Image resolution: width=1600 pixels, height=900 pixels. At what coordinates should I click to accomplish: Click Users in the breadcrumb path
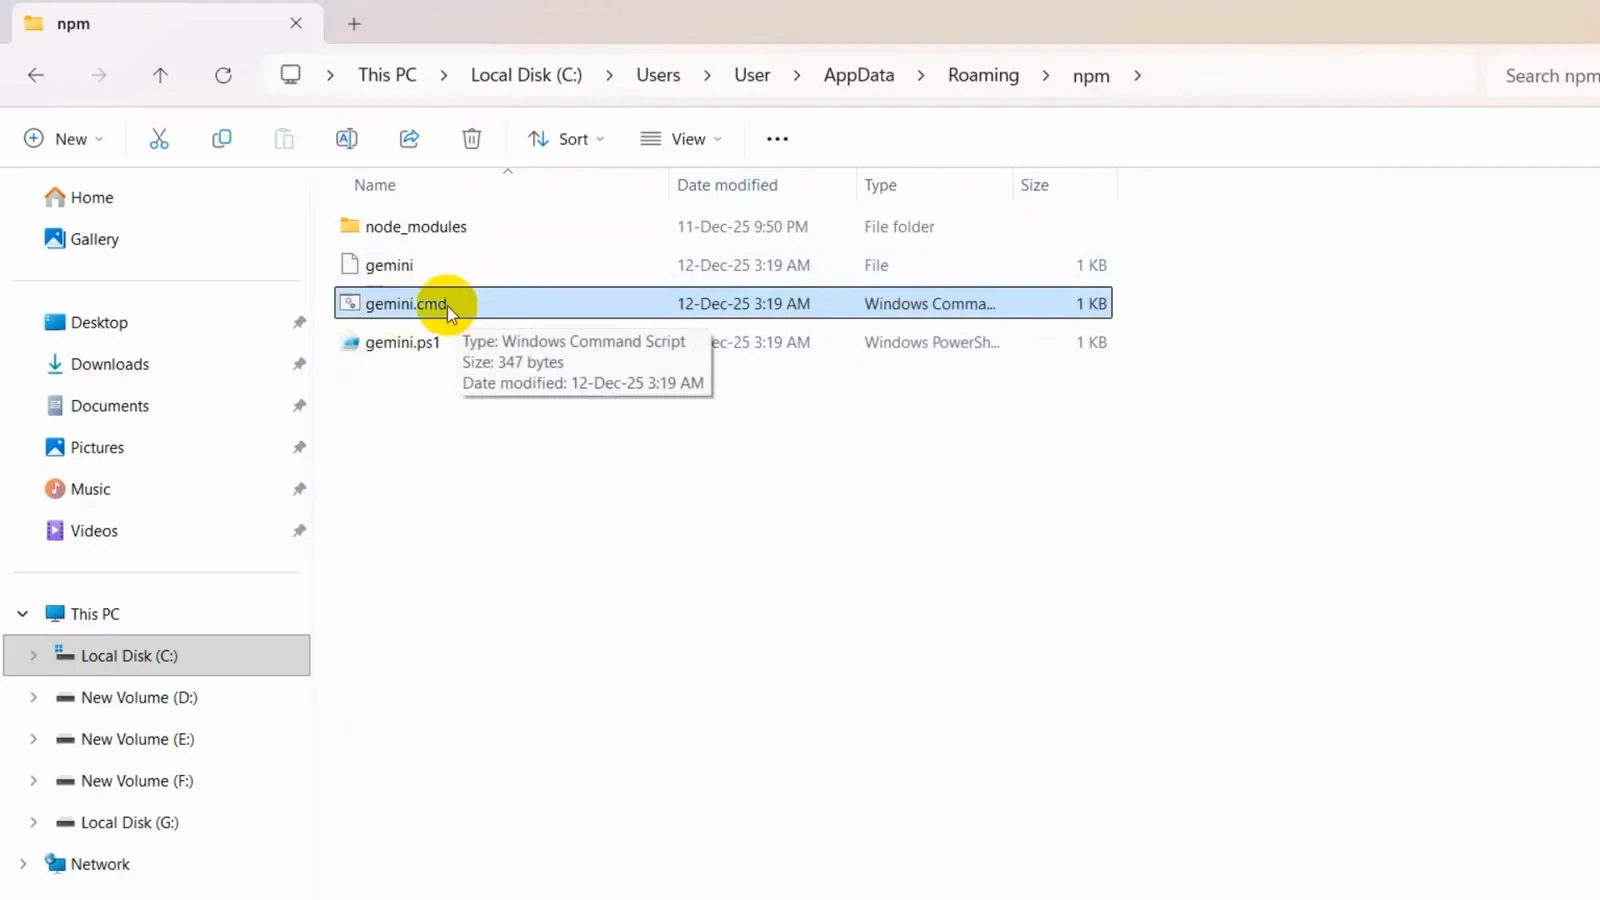click(x=658, y=76)
